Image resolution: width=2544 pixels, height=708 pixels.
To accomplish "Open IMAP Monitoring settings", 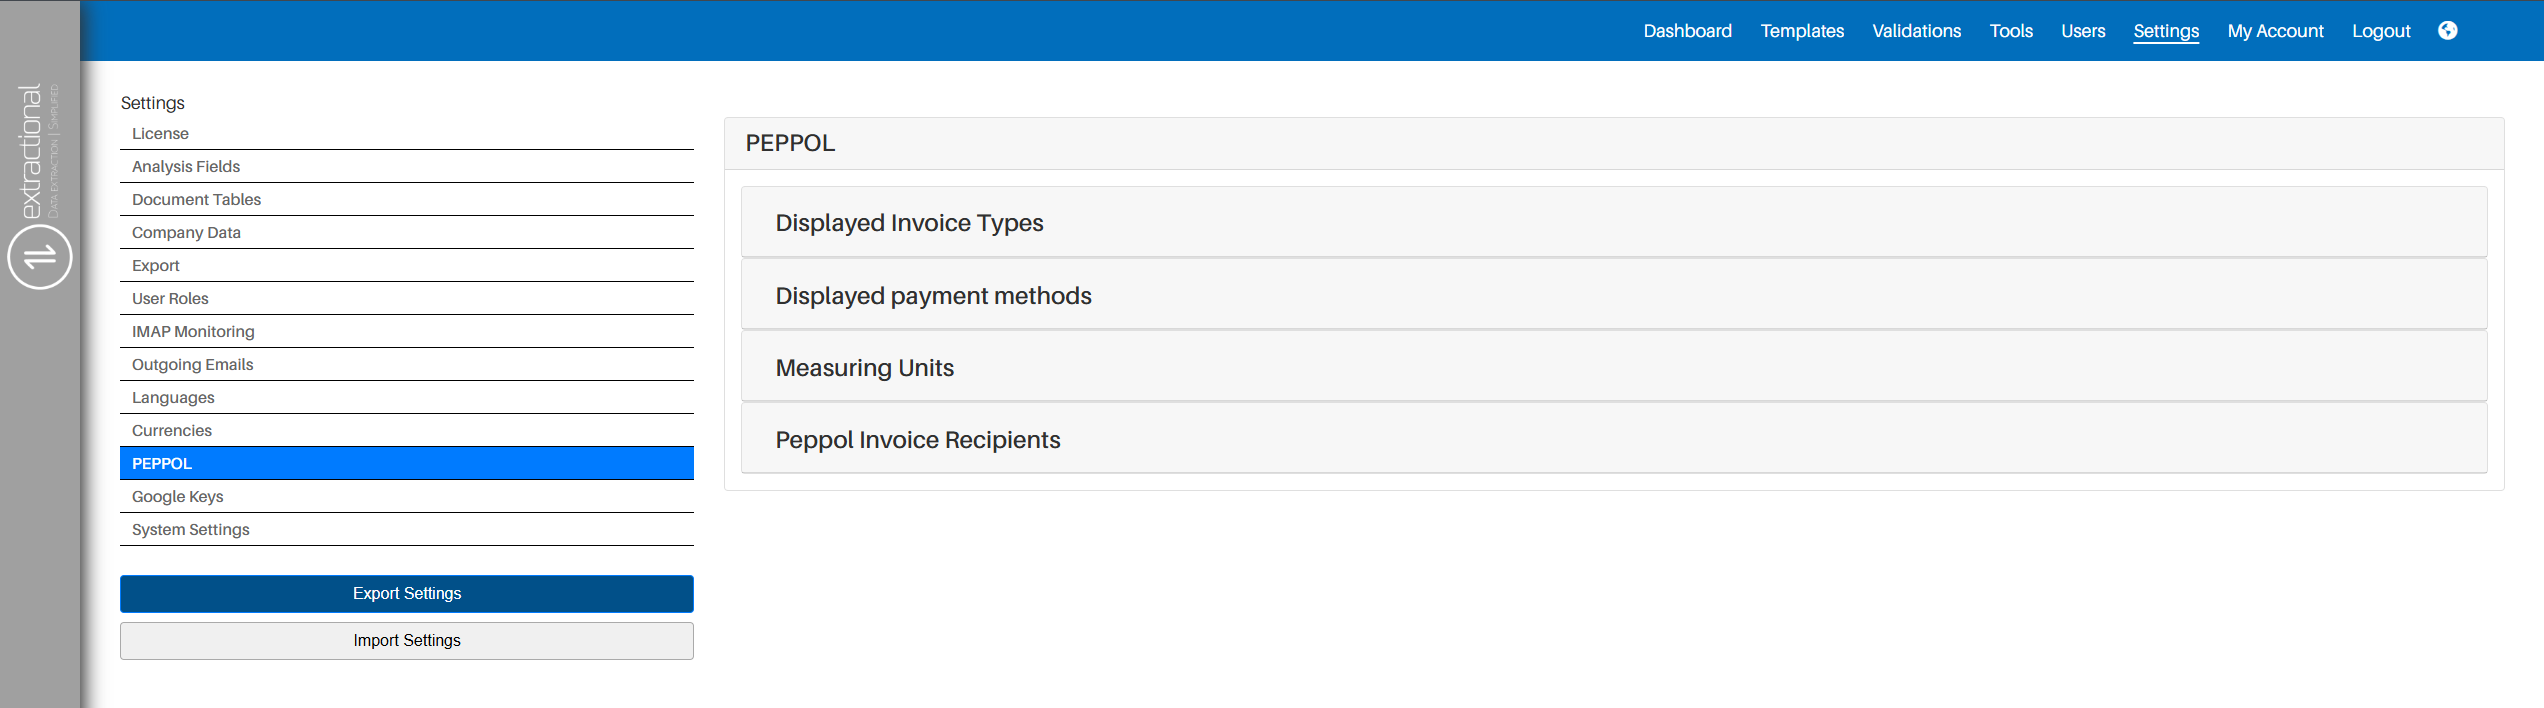I will 193,332.
